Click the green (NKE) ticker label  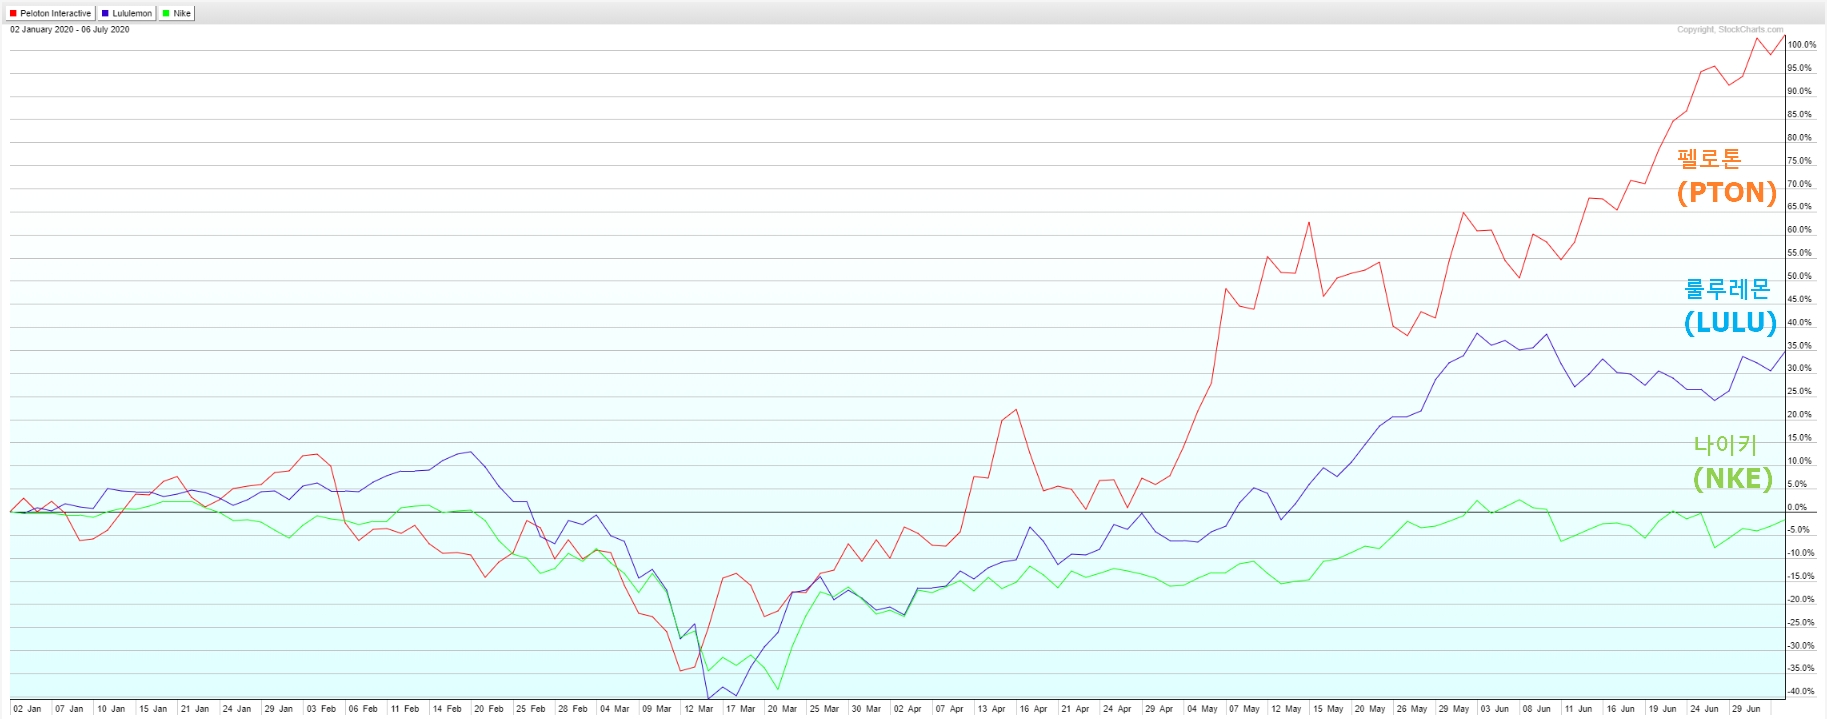(x=1733, y=479)
